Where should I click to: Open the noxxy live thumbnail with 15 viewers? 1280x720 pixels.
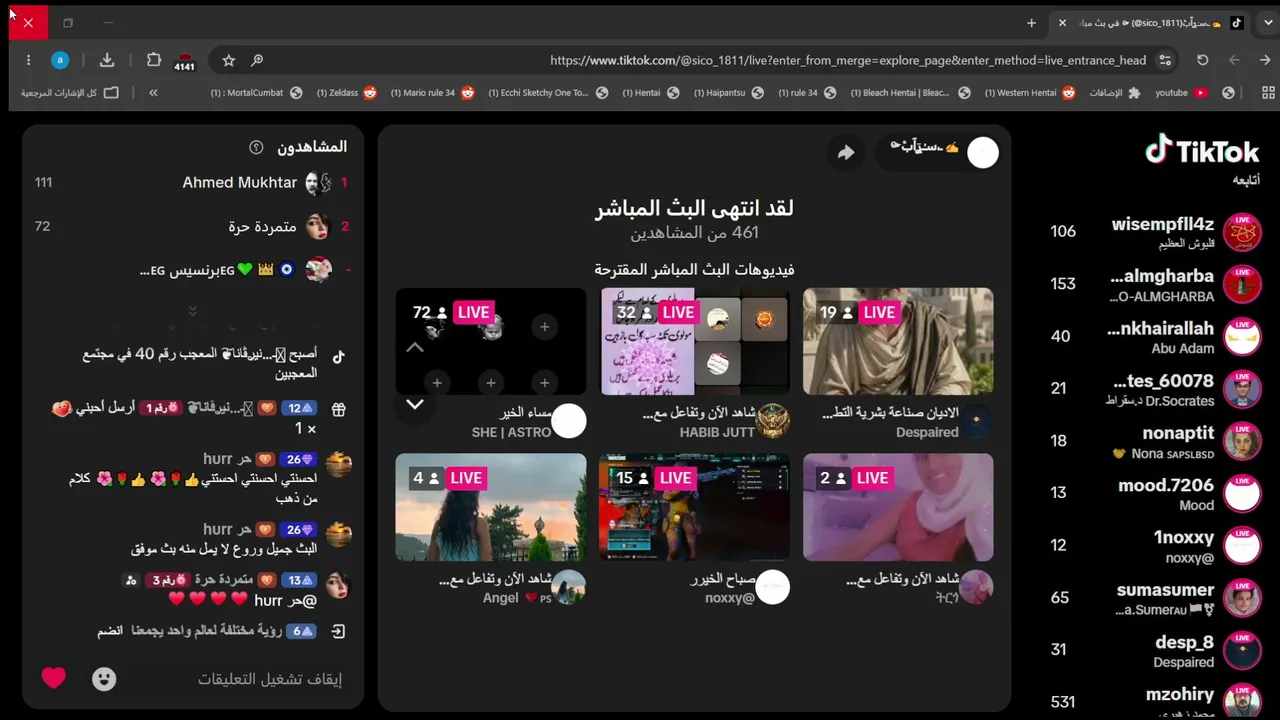(695, 507)
